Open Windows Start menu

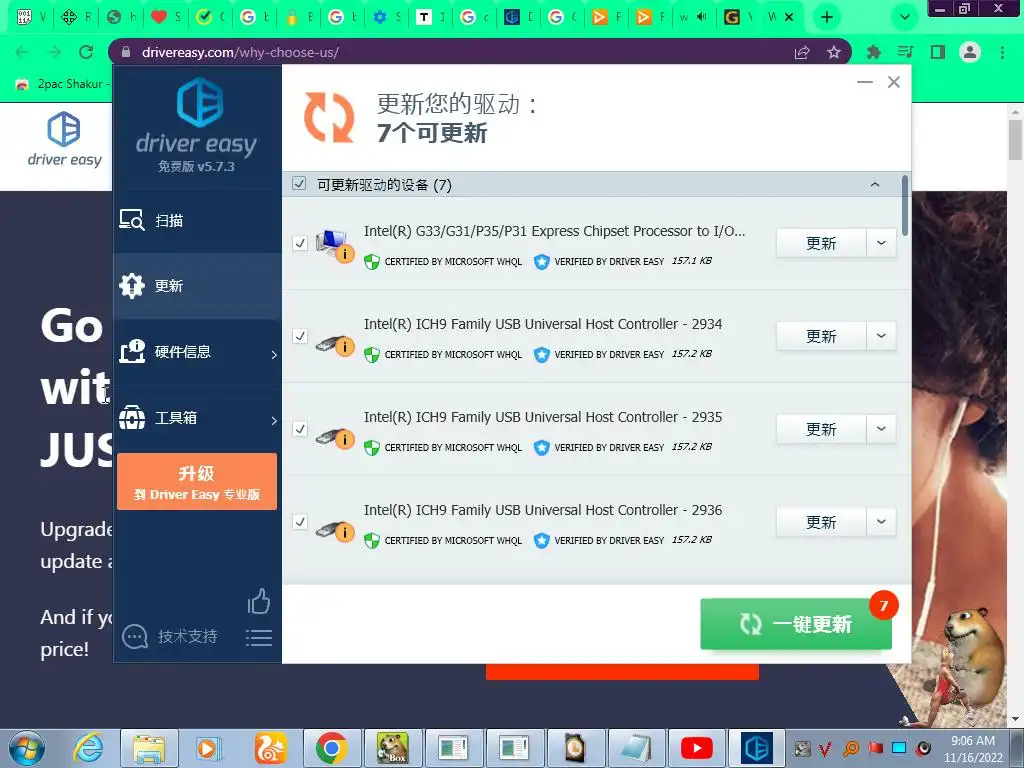27,748
